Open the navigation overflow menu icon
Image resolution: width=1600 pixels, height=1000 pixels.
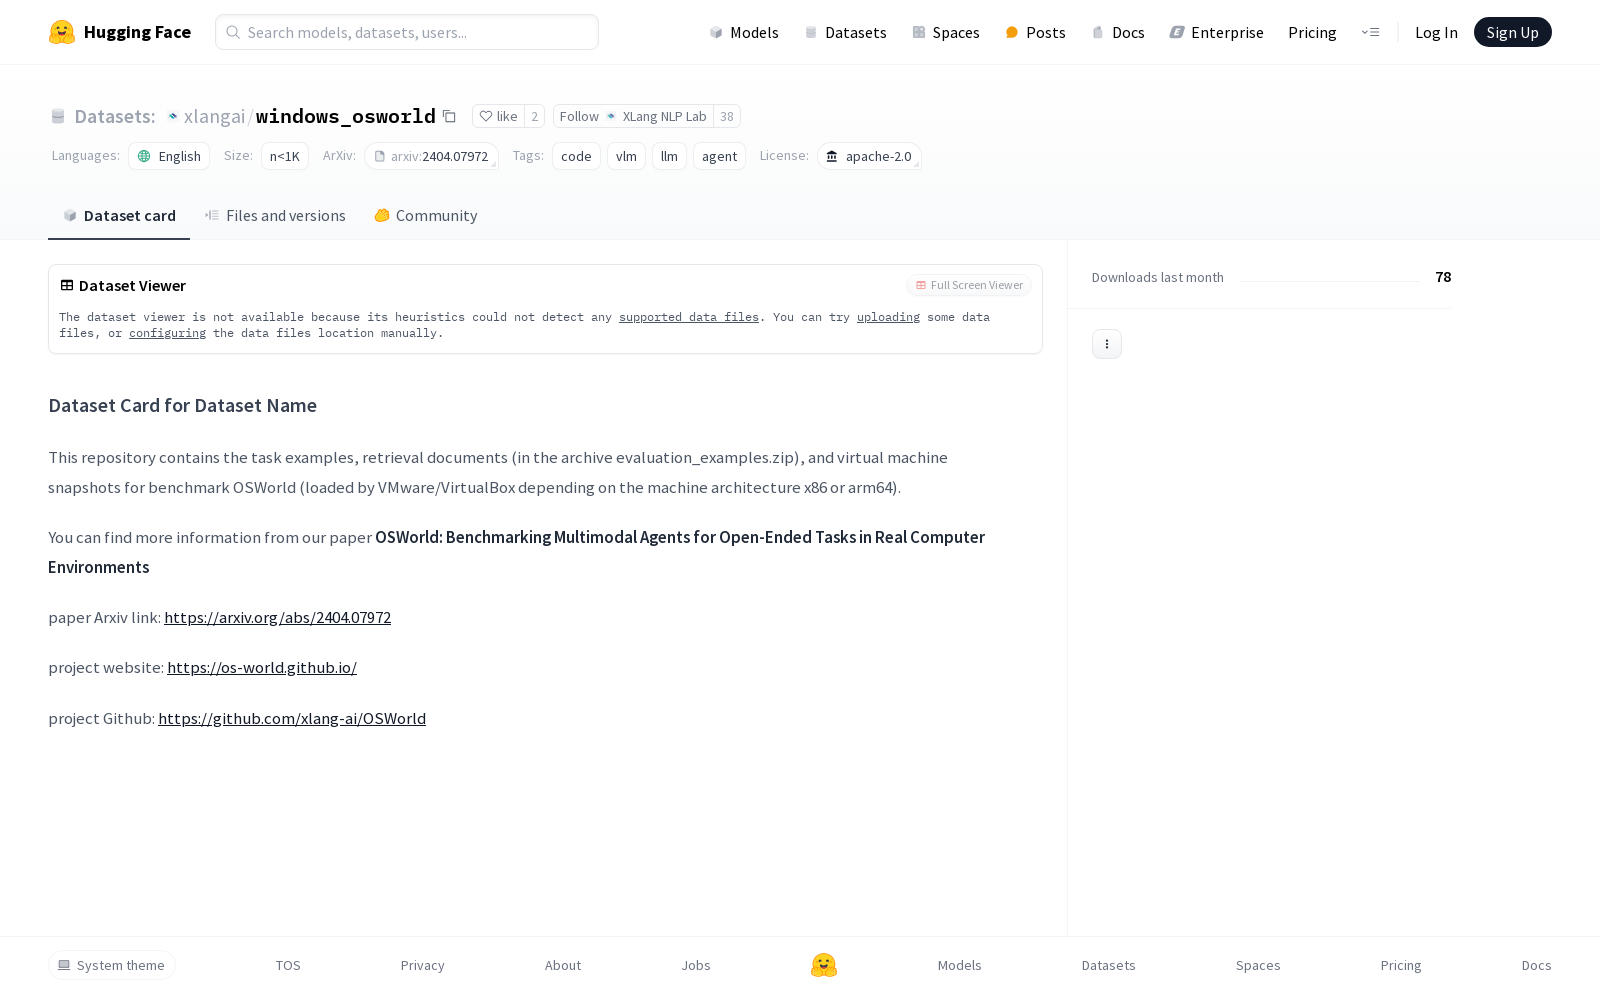[x=1370, y=32]
